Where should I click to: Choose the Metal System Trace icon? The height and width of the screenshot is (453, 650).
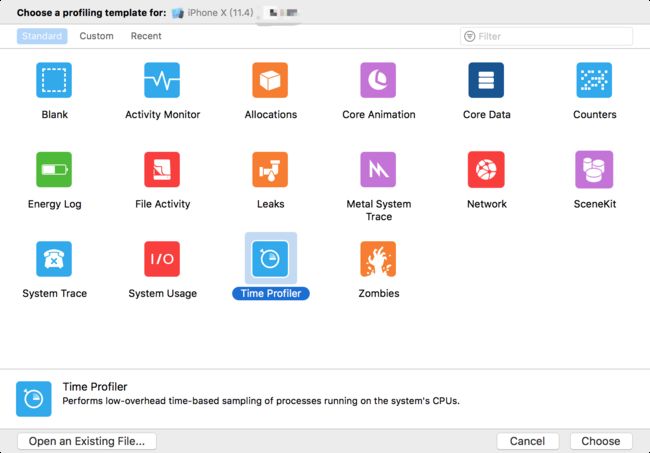coord(378,170)
